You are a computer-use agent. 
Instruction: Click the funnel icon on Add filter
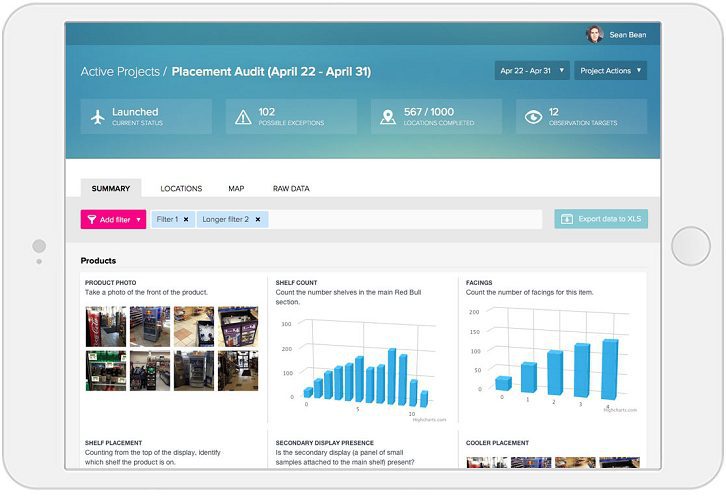[92, 219]
